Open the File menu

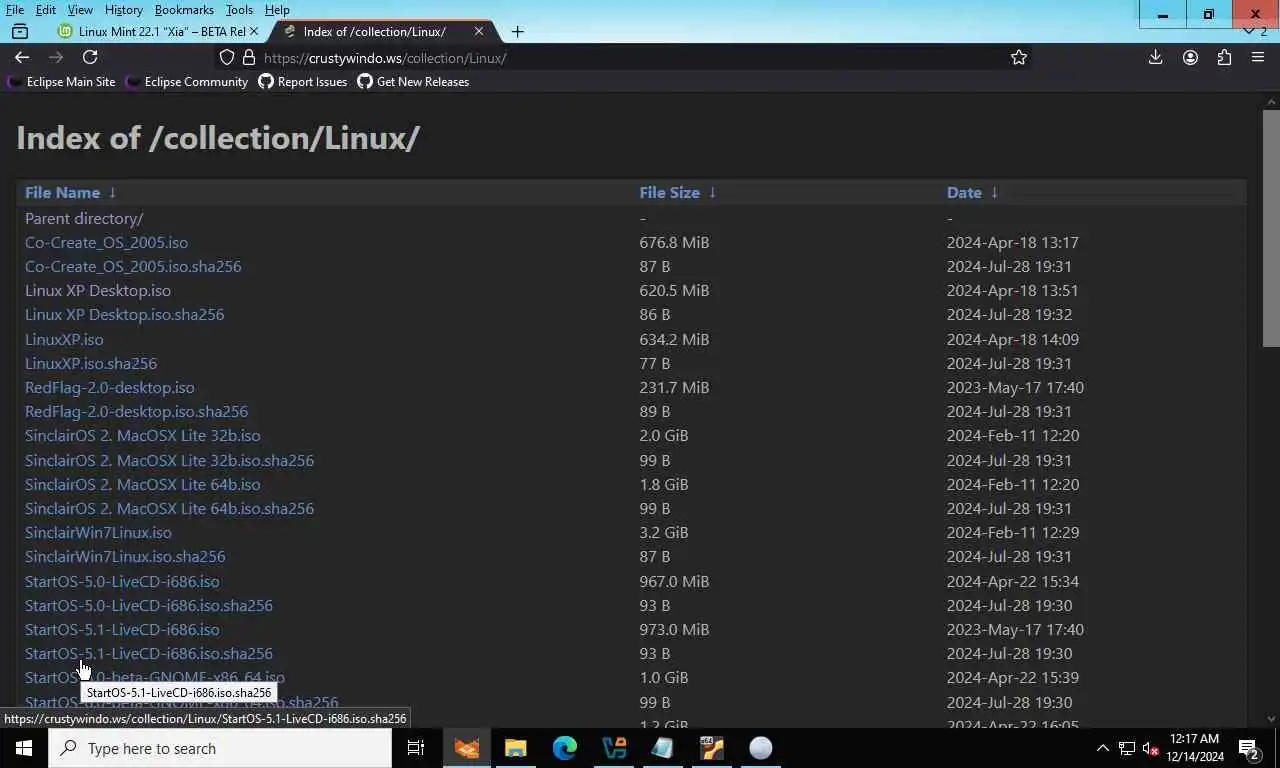click(15, 10)
